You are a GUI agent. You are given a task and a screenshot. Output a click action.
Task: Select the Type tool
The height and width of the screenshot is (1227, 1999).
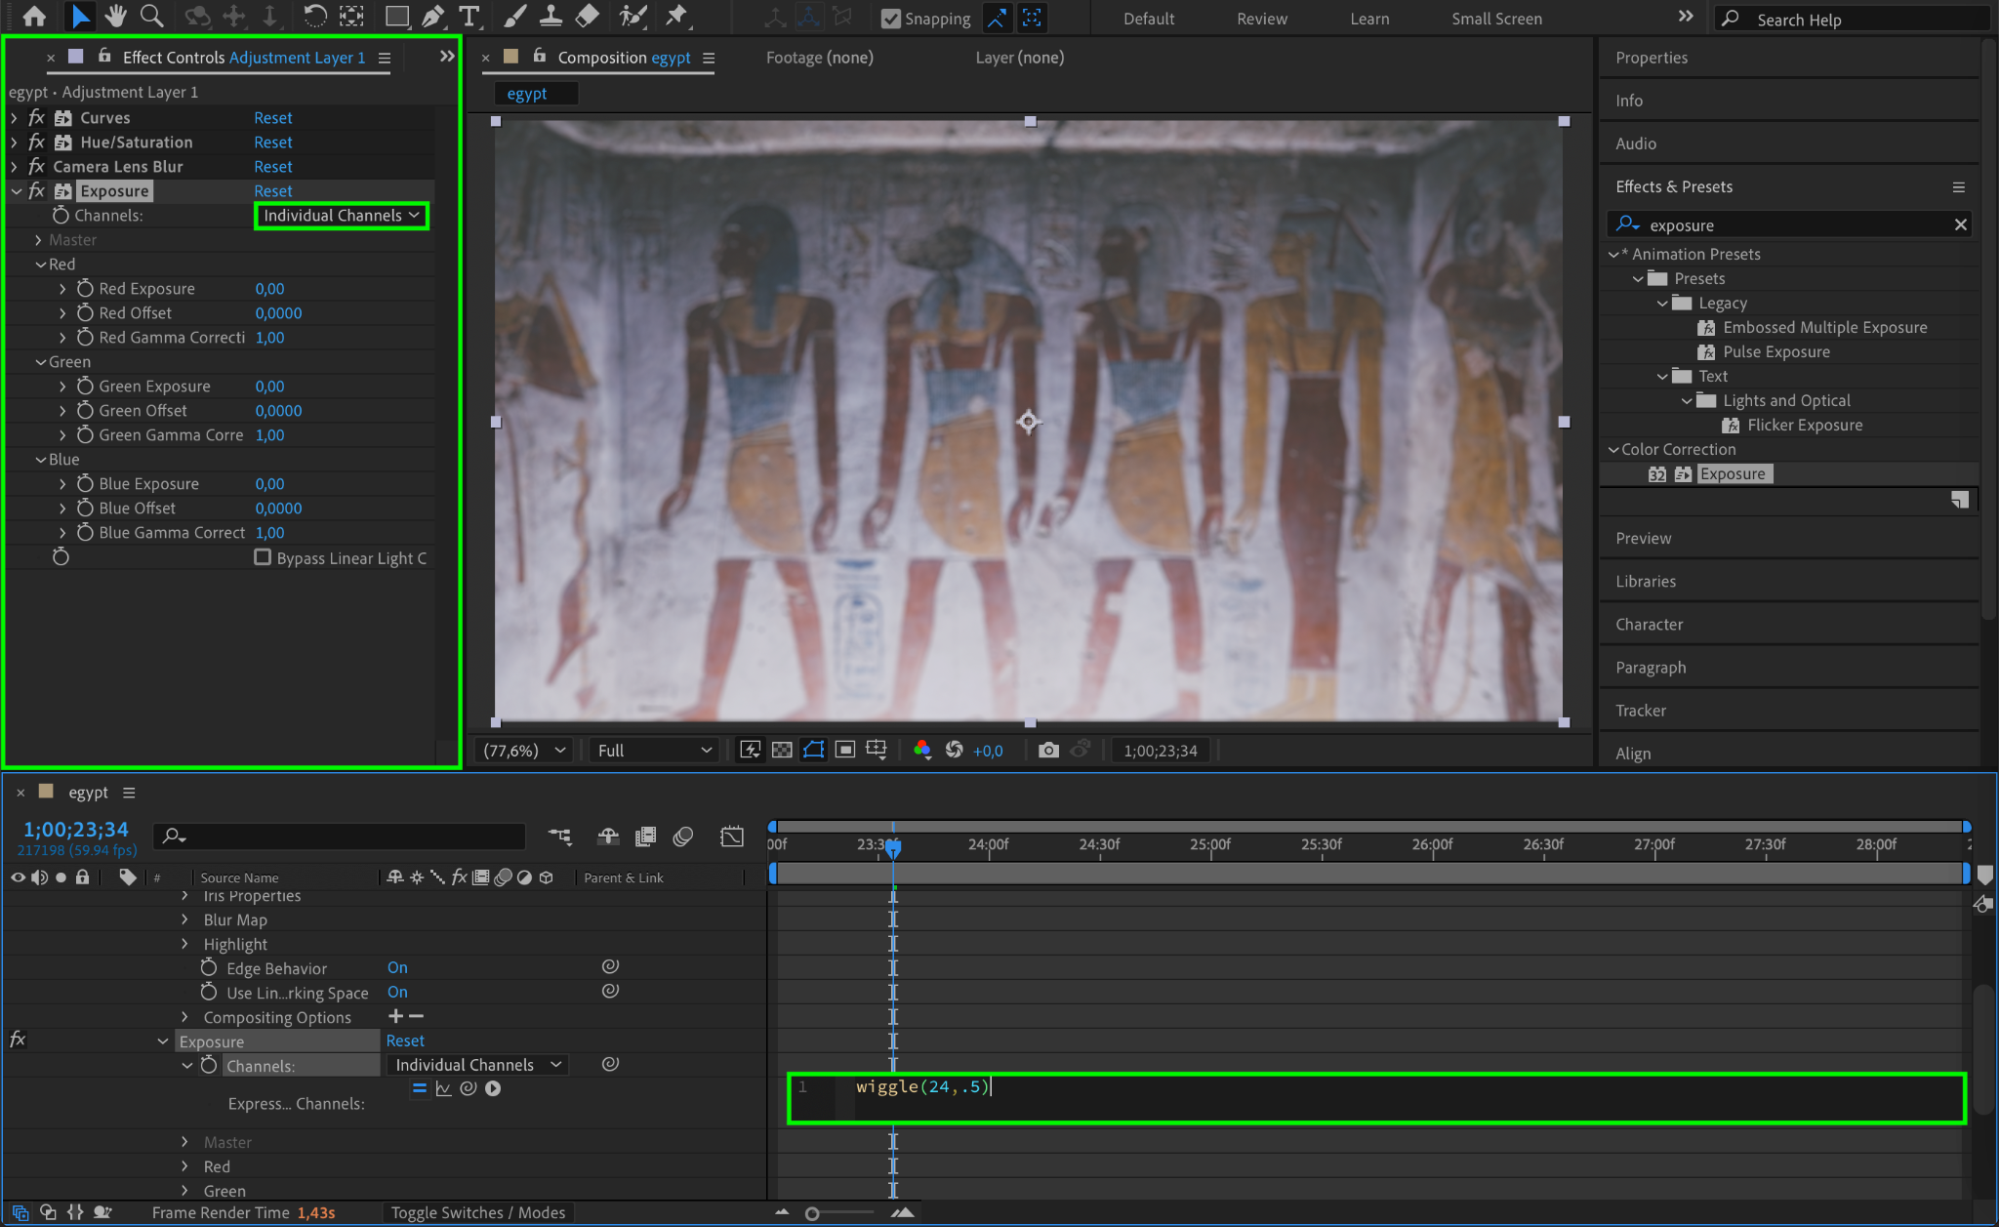pos(469,16)
